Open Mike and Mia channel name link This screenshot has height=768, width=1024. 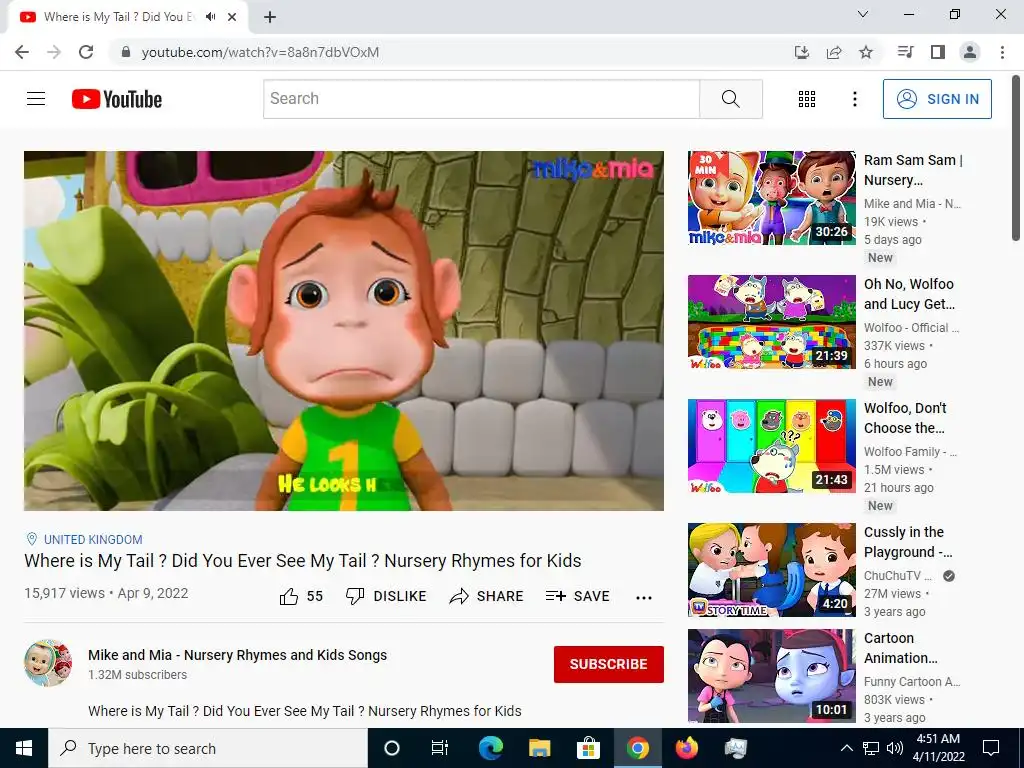(x=238, y=655)
